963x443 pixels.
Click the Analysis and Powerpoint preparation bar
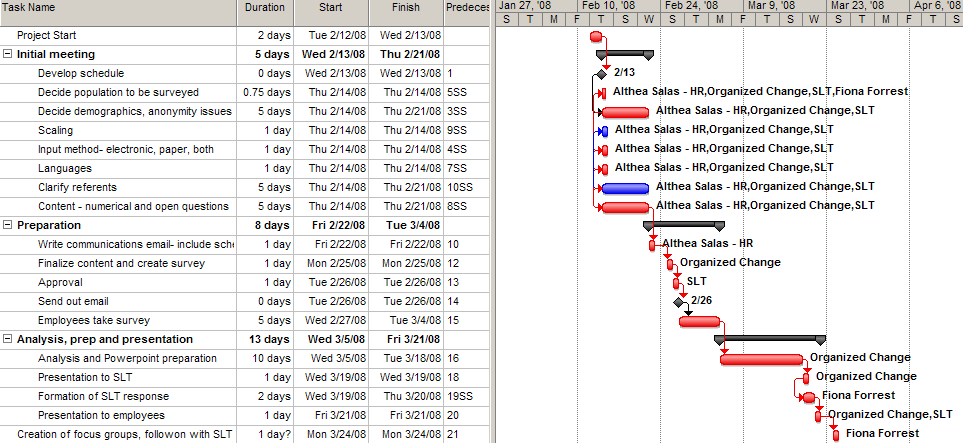pyautogui.click(x=762, y=359)
